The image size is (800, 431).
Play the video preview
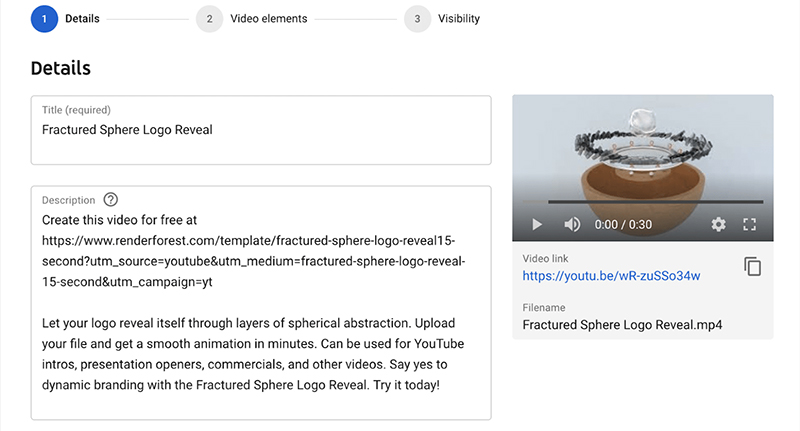[537, 224]
